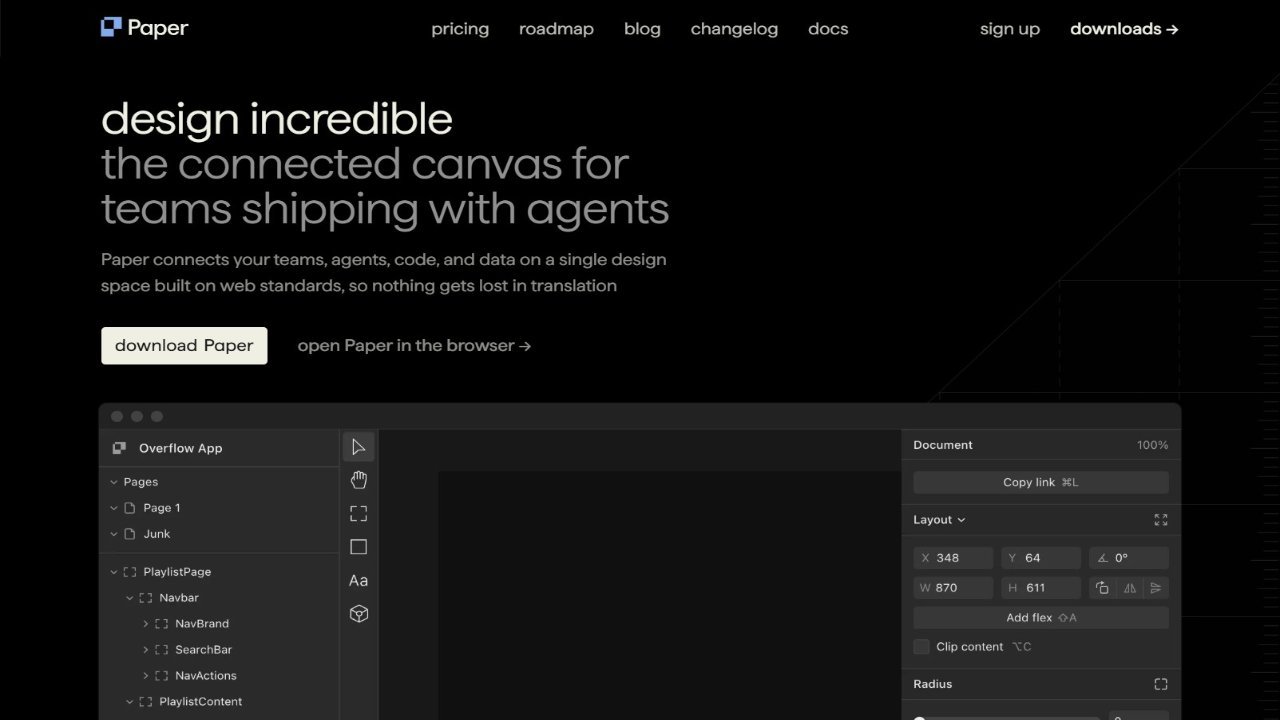Click the flip vertical icon
1280x720 pixels.
1156,588
